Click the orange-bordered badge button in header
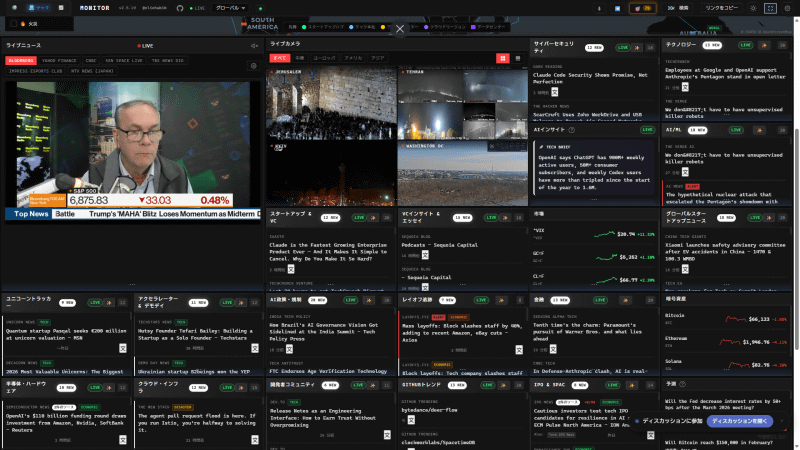800x450 pixels. pos(643,8)
